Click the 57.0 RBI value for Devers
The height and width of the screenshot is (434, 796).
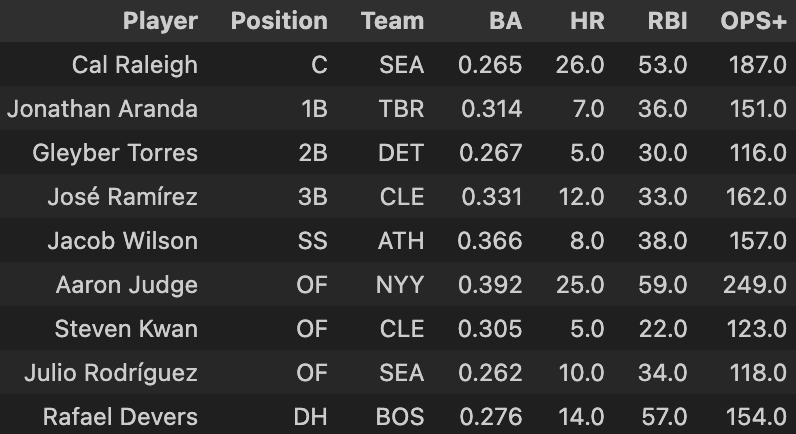pos(665,417)
